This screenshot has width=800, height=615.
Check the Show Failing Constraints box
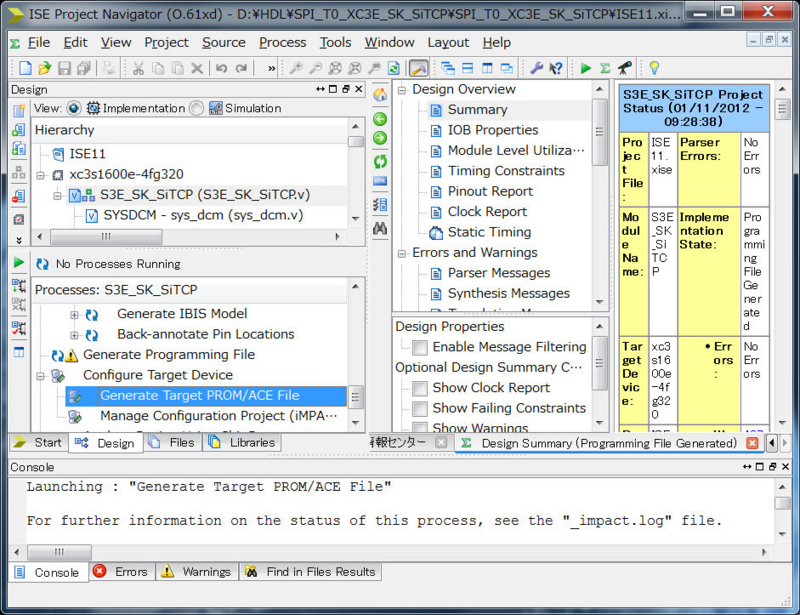[x=420, y=409]
